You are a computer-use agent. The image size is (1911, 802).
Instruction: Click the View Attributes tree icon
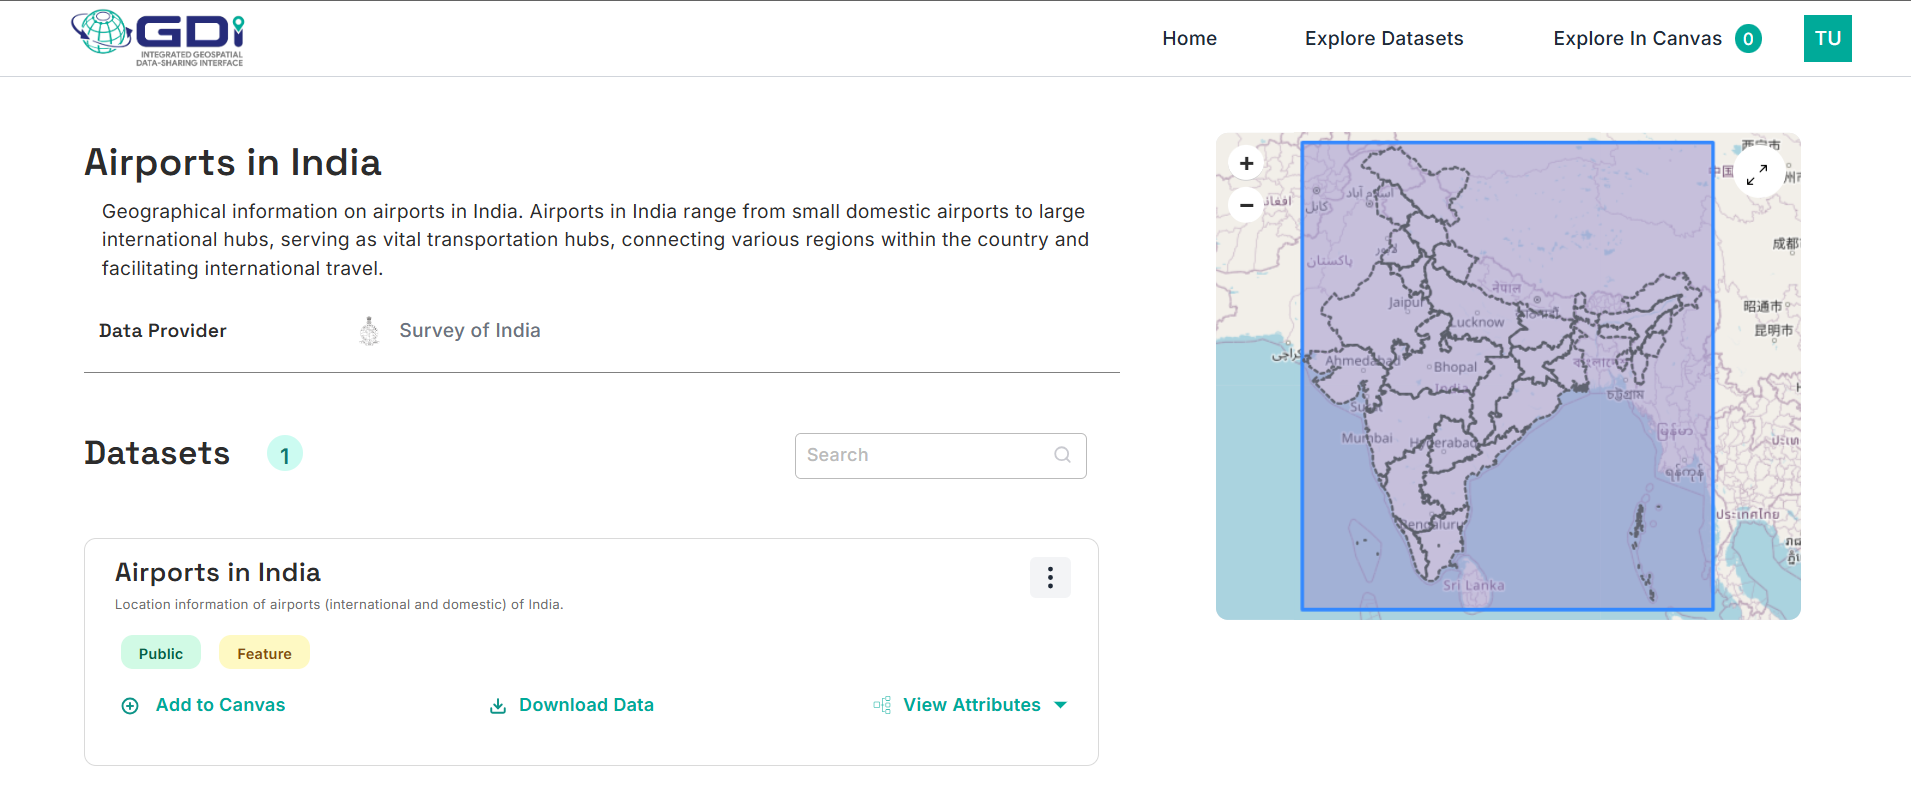coord(882,705)
